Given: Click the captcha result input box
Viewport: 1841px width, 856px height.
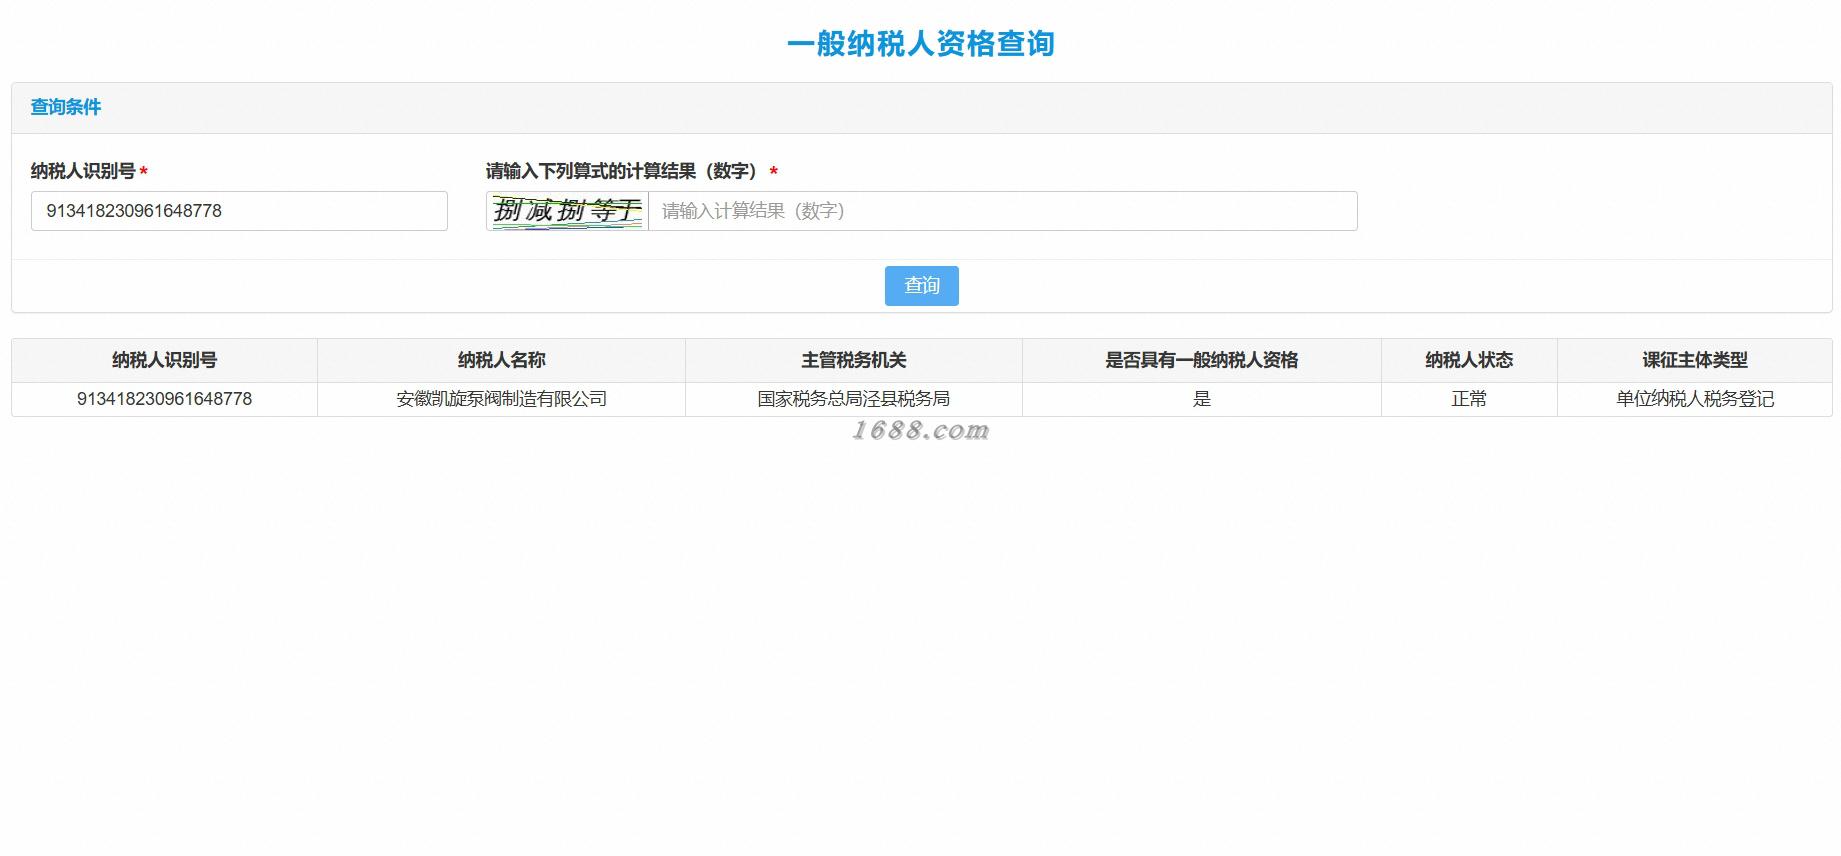Looking at the screenshot, I should click(x=1002, y=211).
